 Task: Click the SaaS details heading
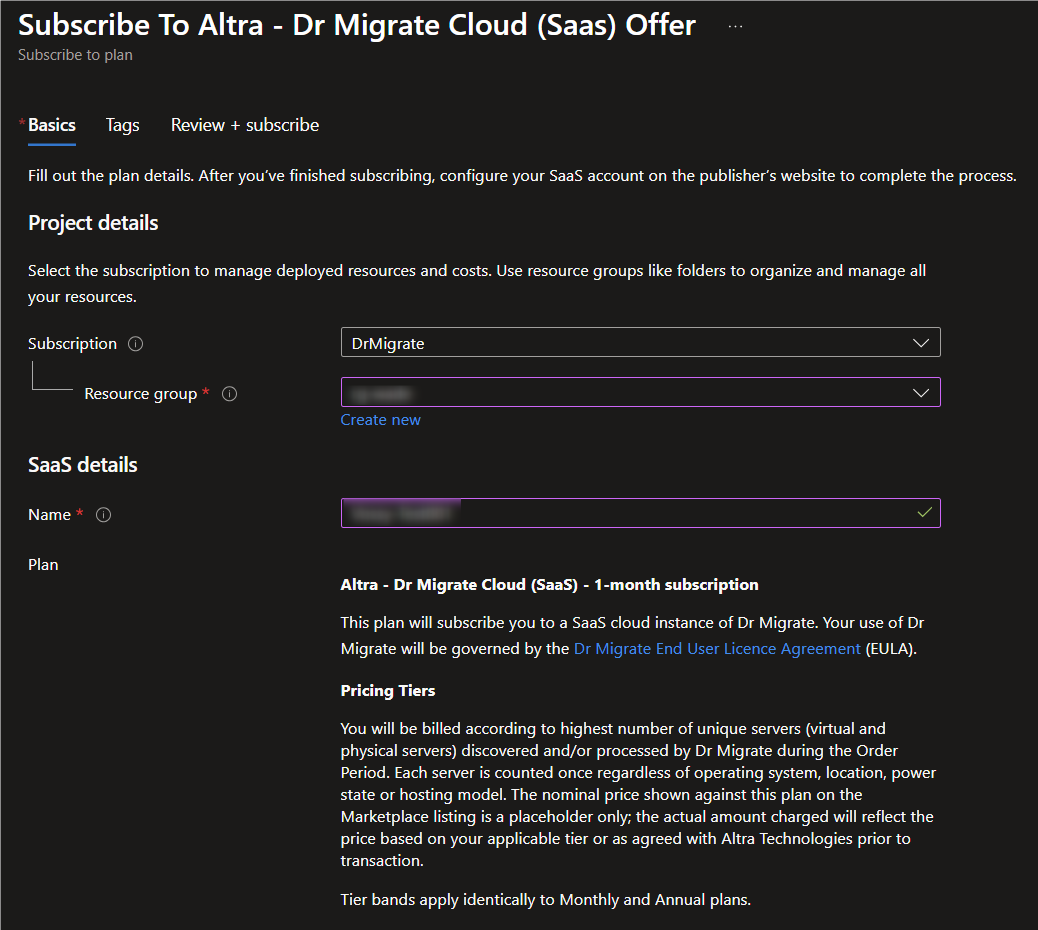pyautogui.click(x=83, y=465)
